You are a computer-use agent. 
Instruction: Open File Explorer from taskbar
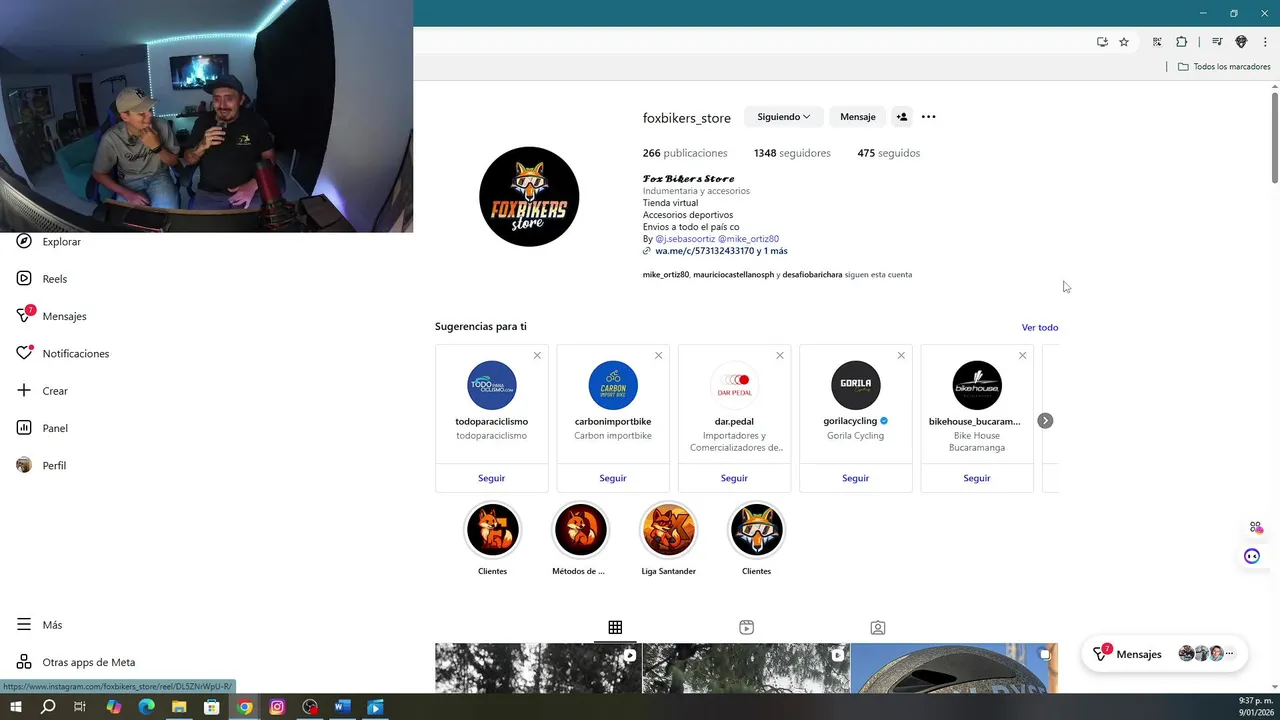tap(179, 707)
